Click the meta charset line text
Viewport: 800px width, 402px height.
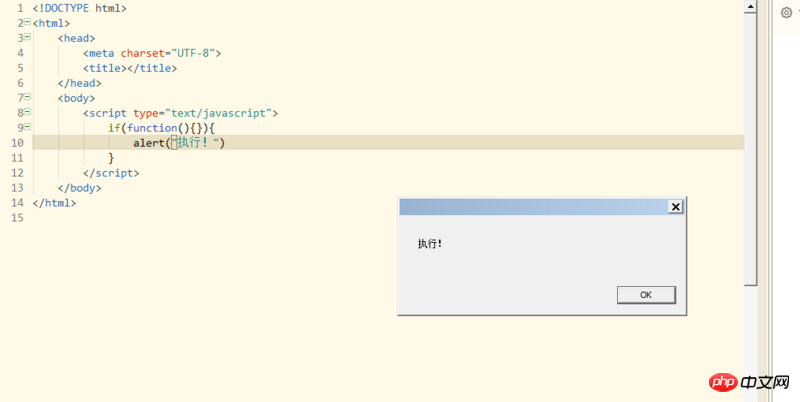click(152, 53)
